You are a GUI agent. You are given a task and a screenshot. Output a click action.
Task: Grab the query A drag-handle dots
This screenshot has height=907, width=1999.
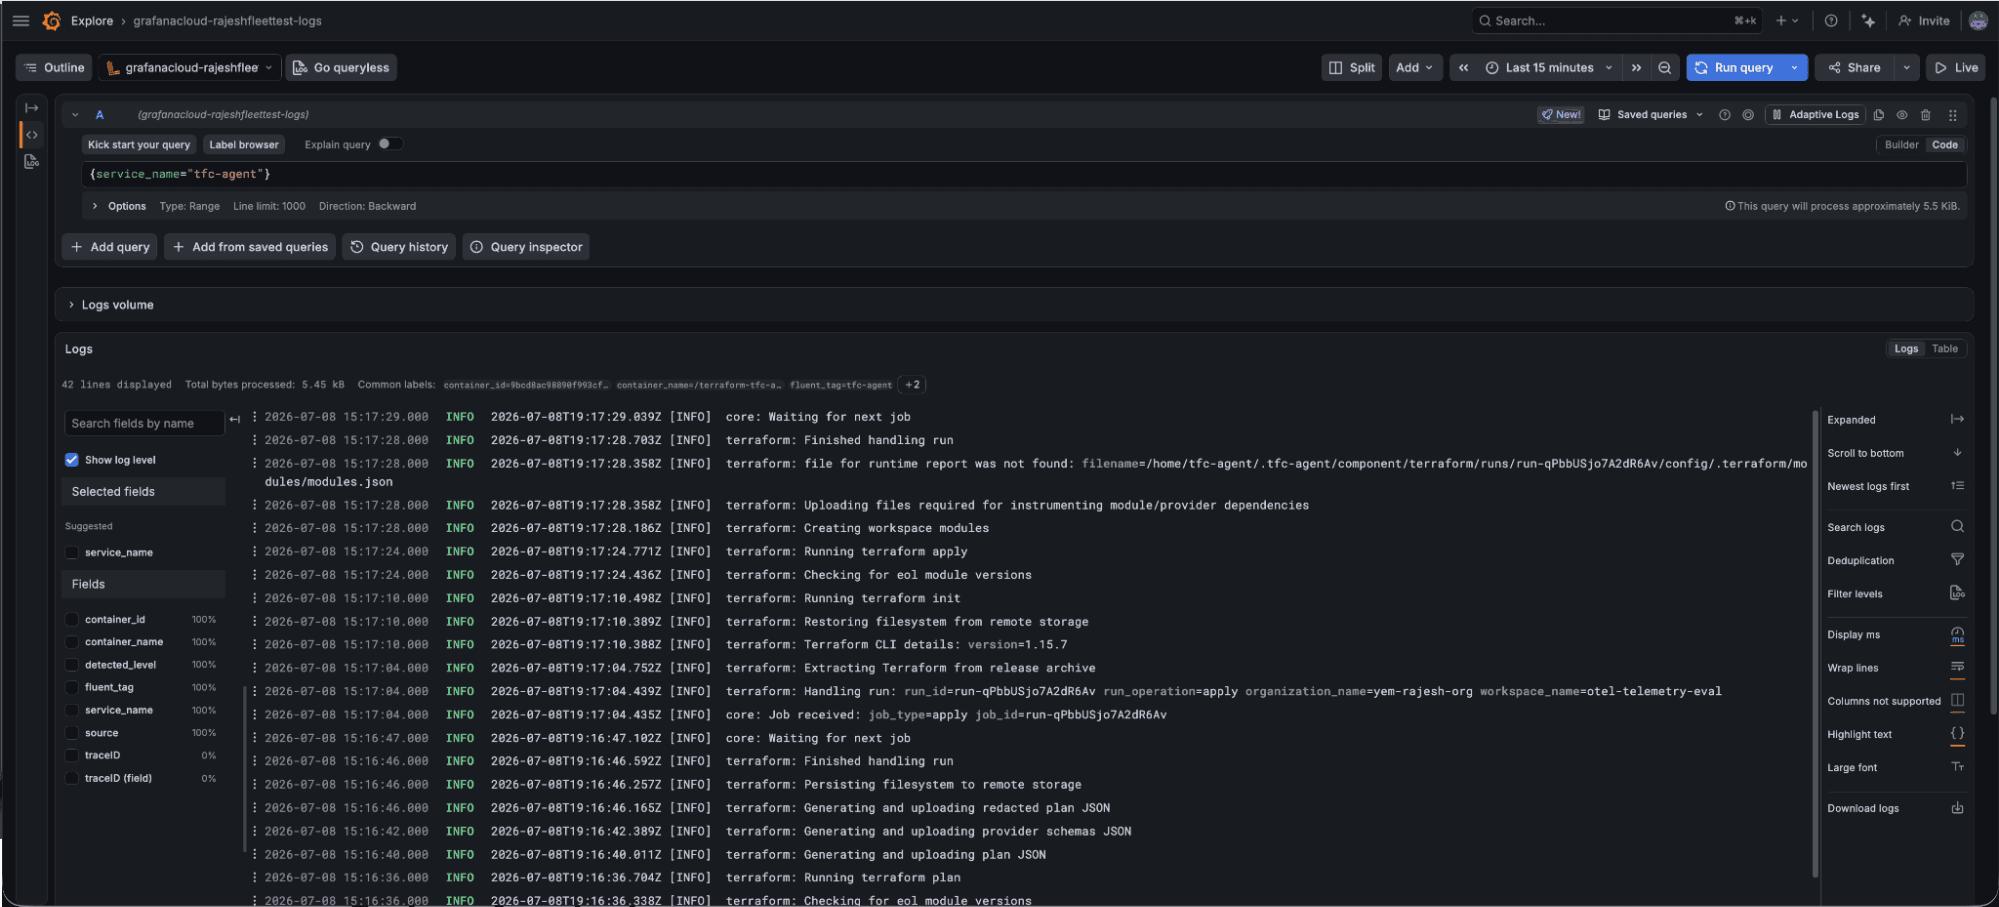pos(1952,115)
